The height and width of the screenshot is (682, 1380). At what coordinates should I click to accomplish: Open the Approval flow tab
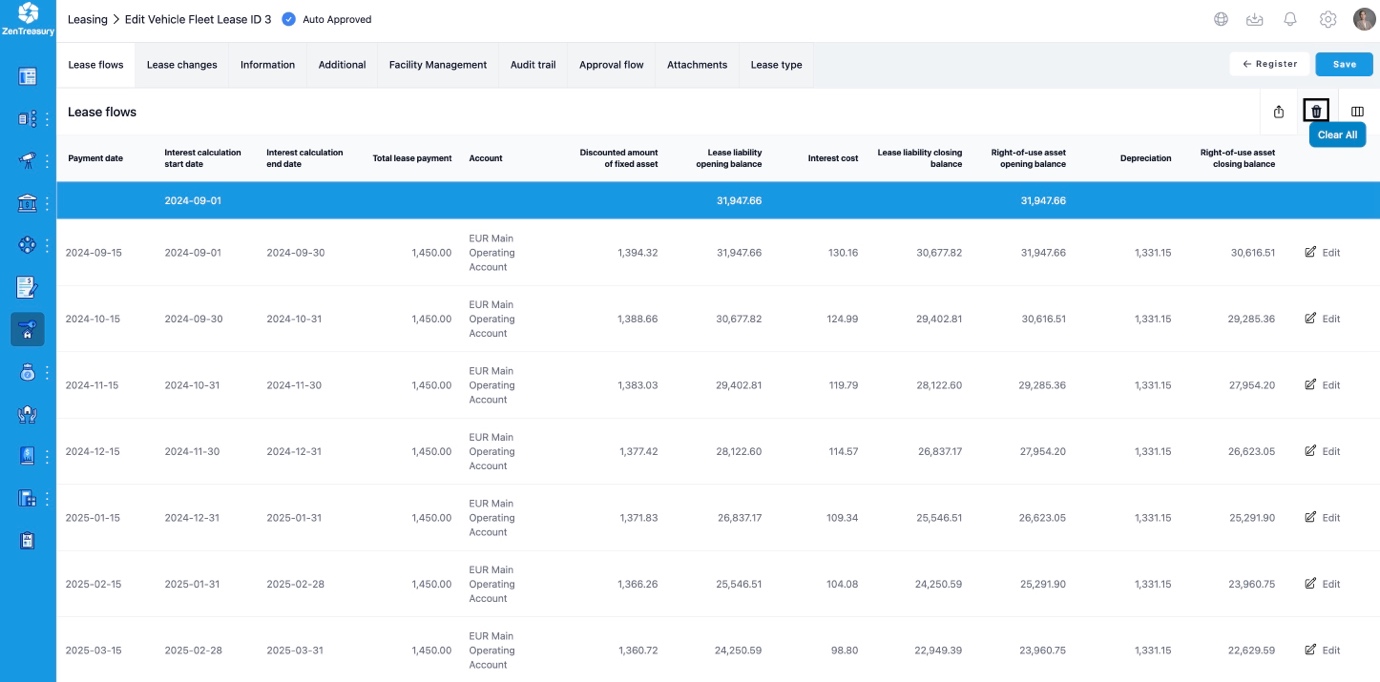(611, 65)
